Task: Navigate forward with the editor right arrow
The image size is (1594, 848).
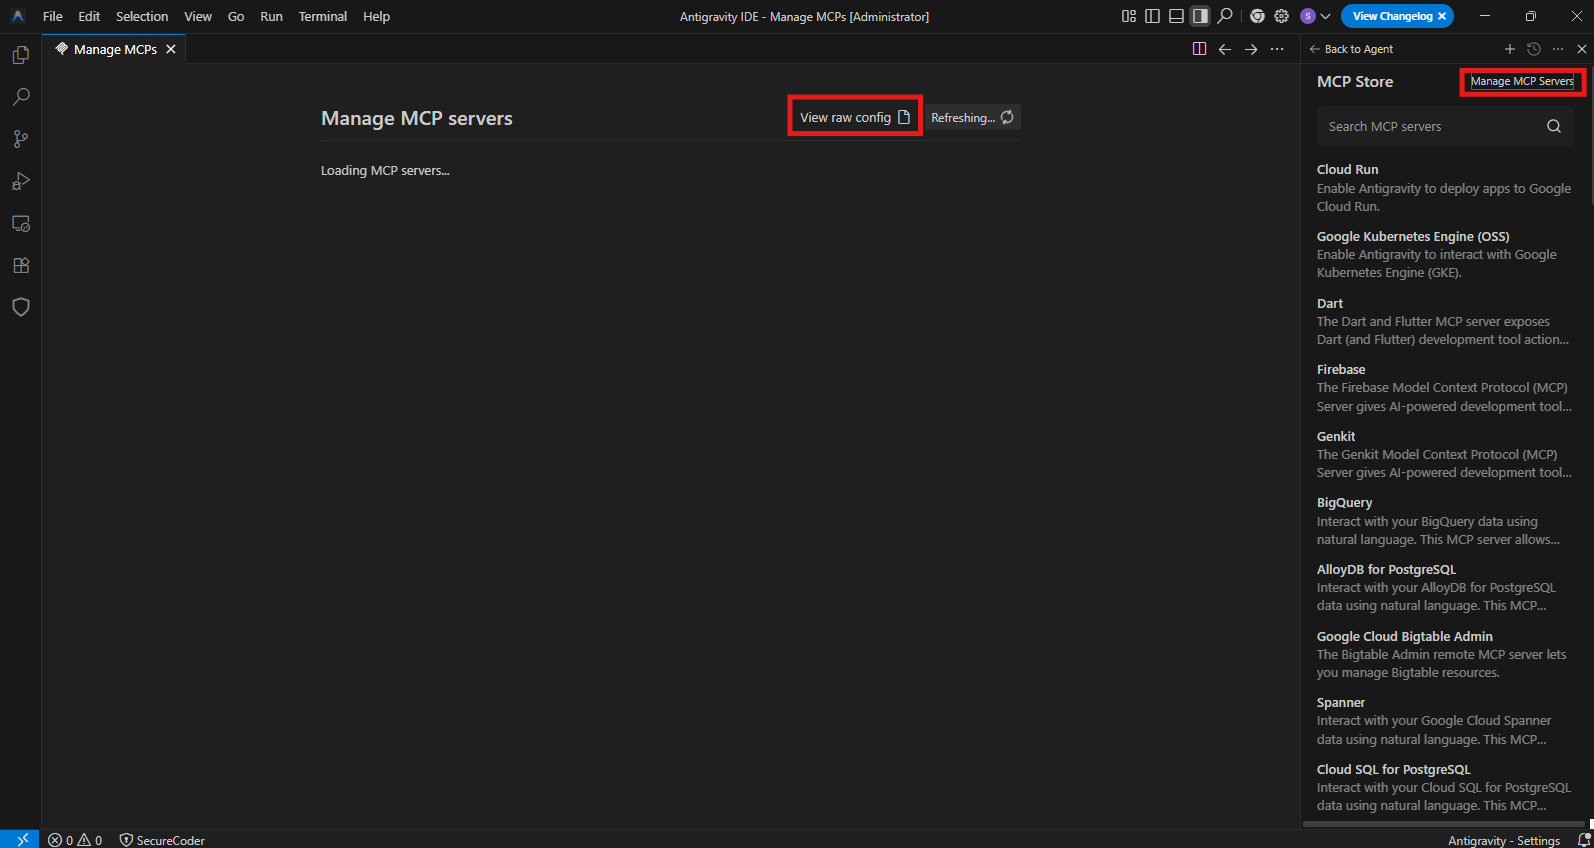Action: coord(1251,49)
